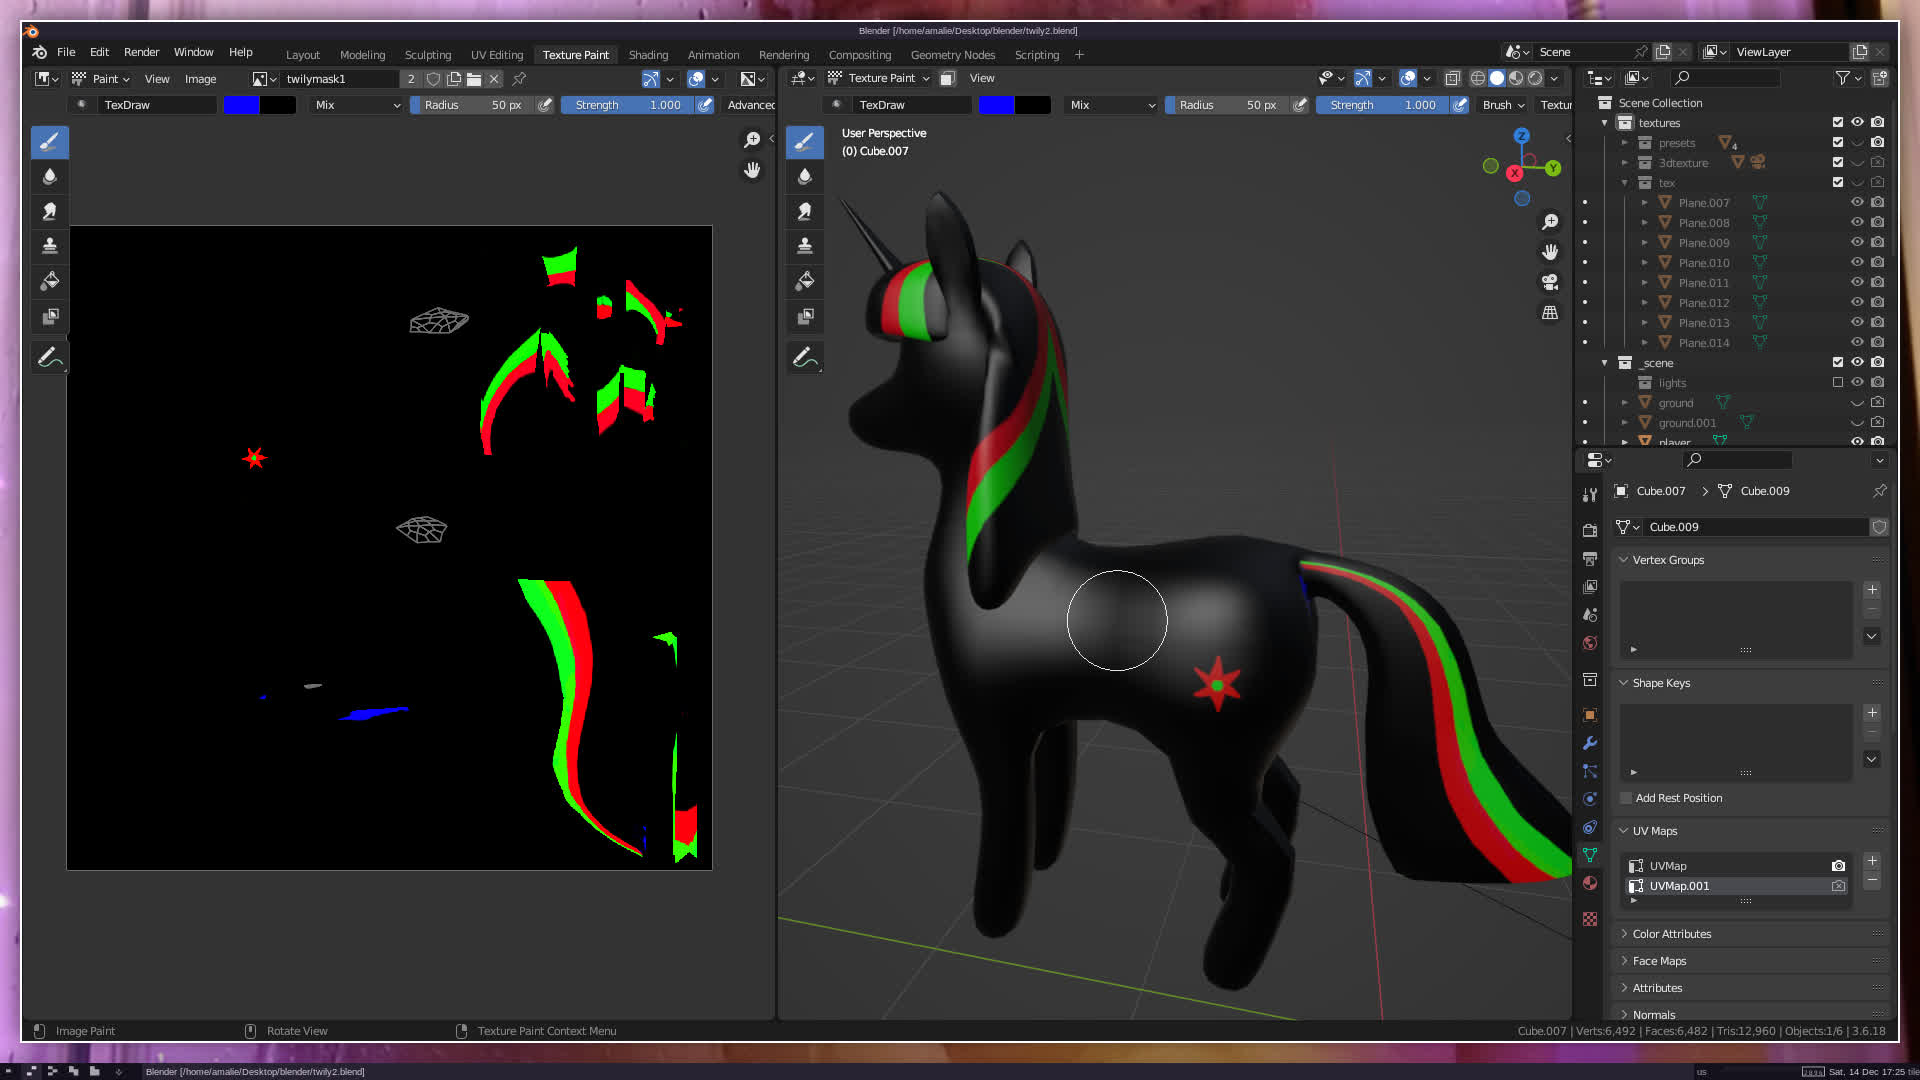Select the Annotate tool in 3D viewport
The height and width of the screenshot is (1080, 1920).
point(804,357)
